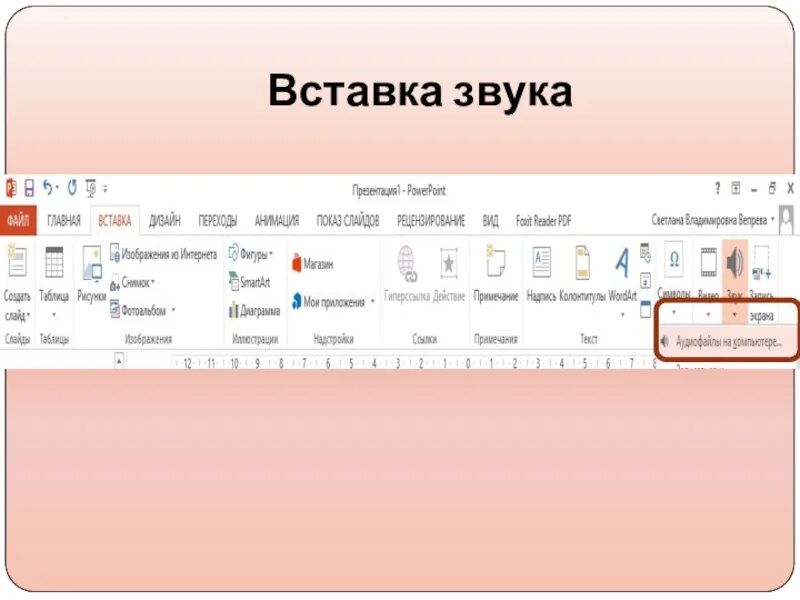
Task: Open Ribbon Display Options button
Action: [x=736, y=188]
